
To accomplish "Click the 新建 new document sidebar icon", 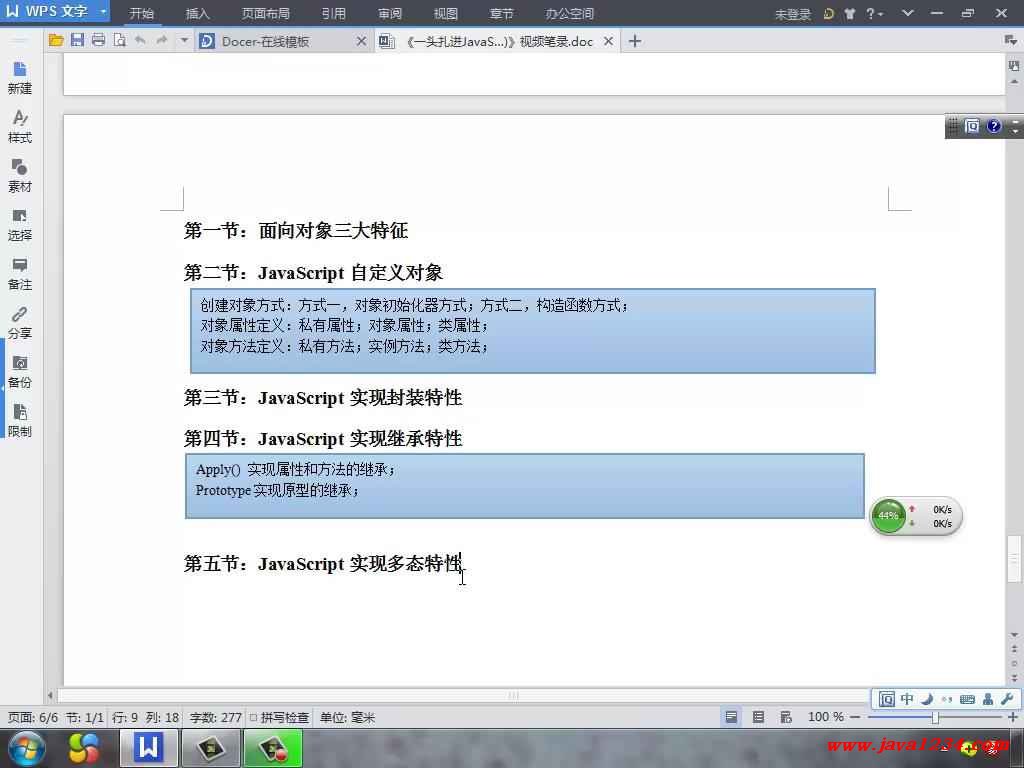I will [20, 78].
